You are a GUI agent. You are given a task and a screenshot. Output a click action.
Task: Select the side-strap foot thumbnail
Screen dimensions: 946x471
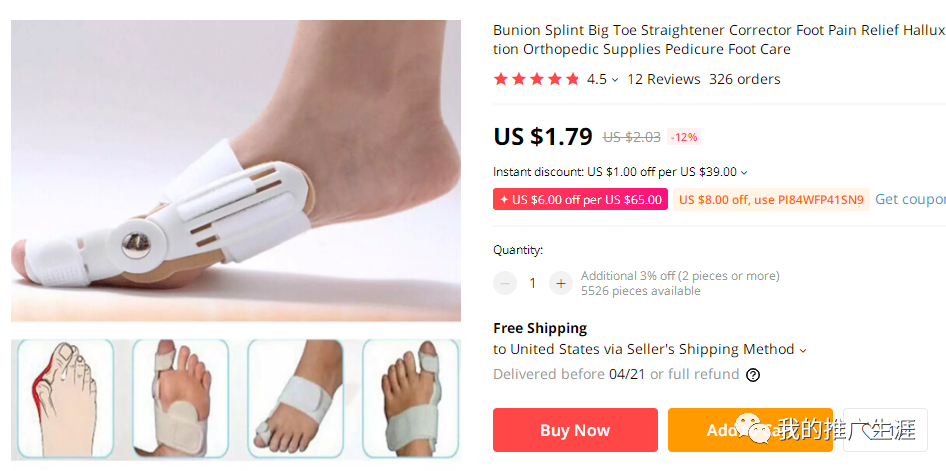[295, 398]
